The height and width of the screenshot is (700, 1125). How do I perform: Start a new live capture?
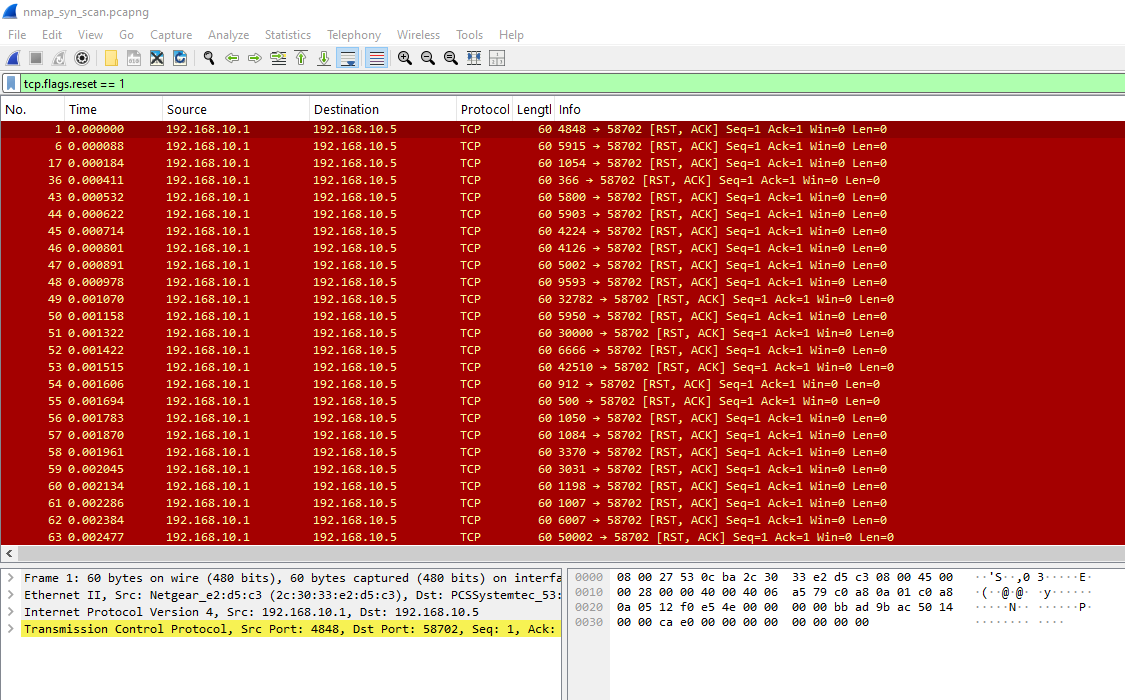(x=12, y=57)
